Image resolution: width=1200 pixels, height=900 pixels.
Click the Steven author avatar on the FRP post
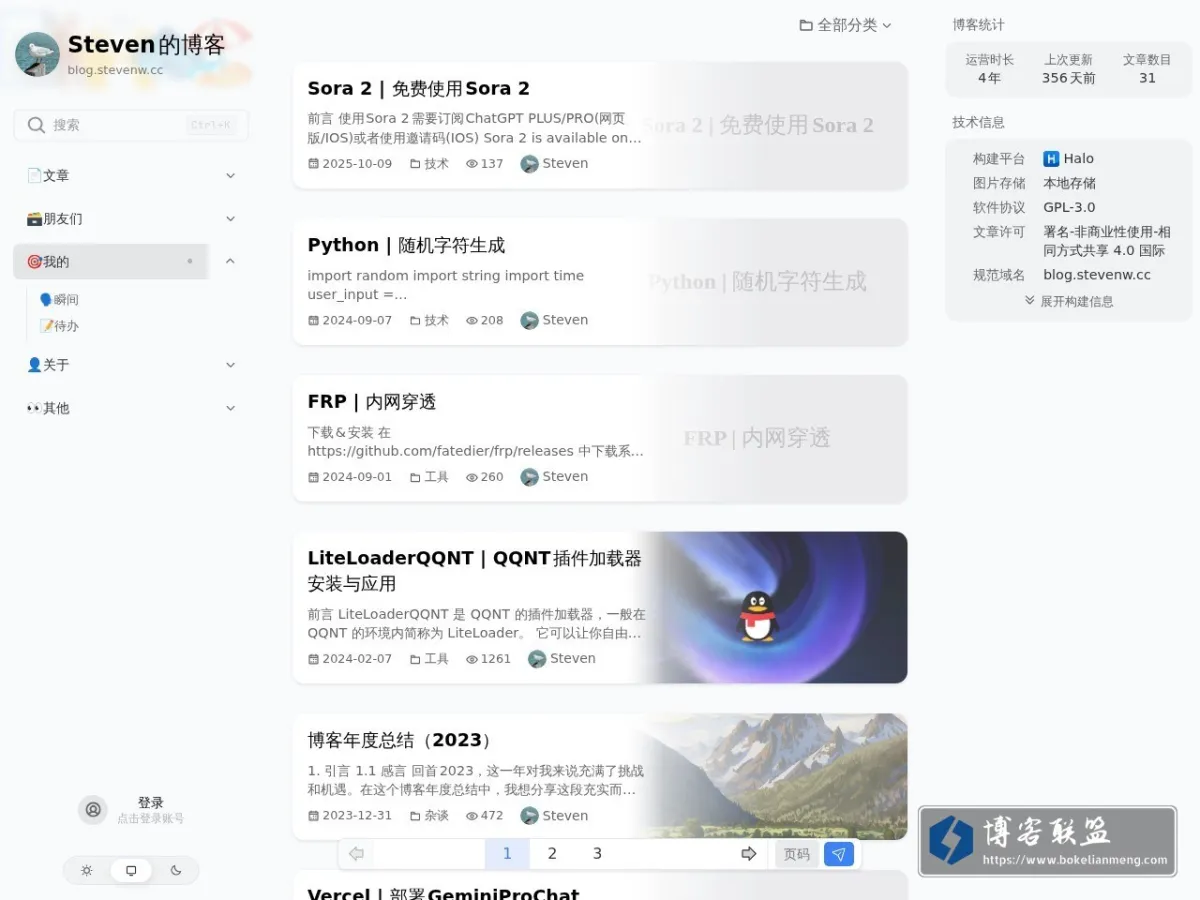[530, 477]
